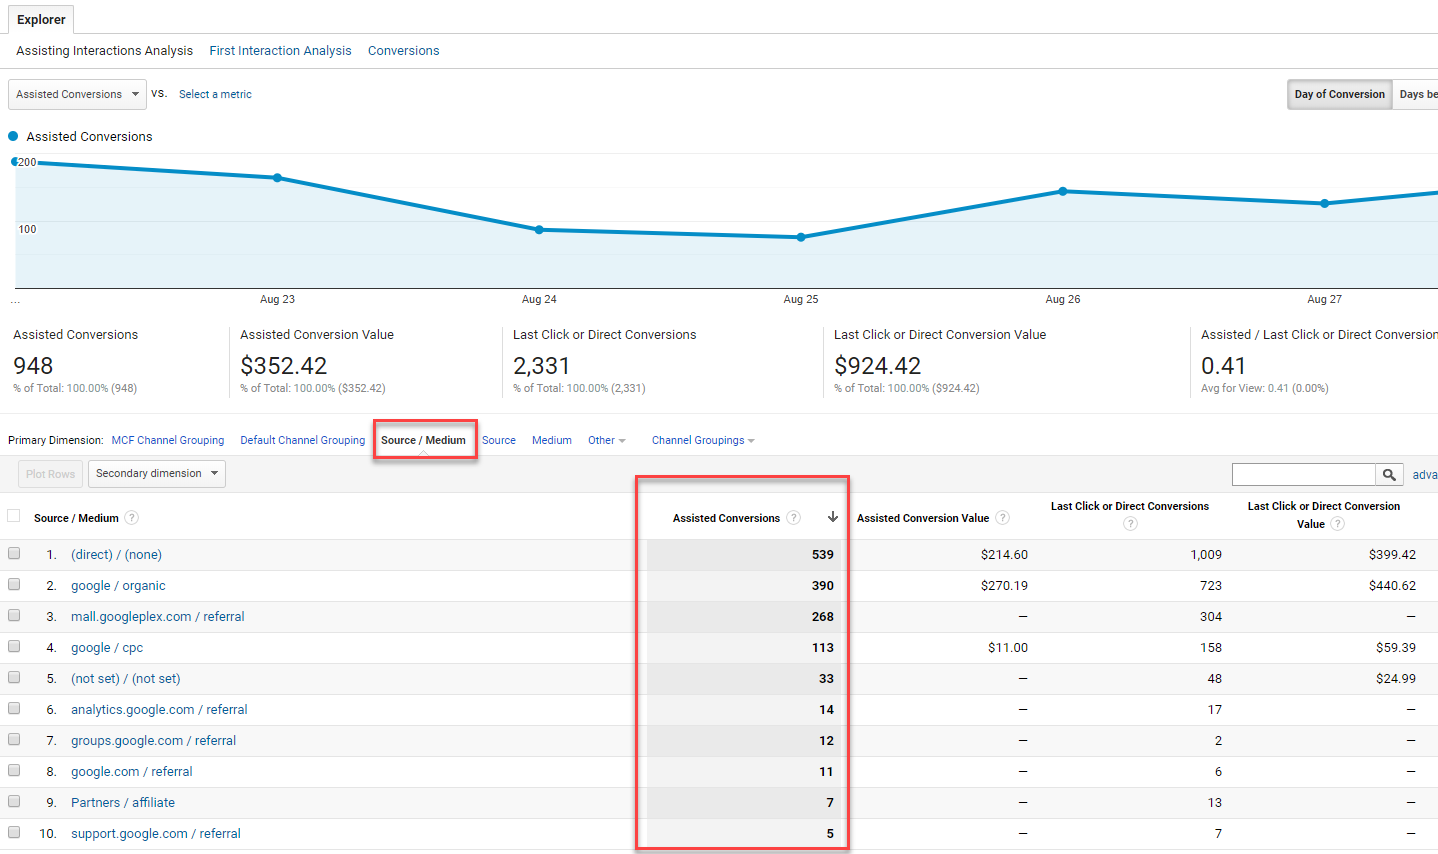Enable the google / cpc row checkbox
The image size is (1438, 854).
(14, 646)
